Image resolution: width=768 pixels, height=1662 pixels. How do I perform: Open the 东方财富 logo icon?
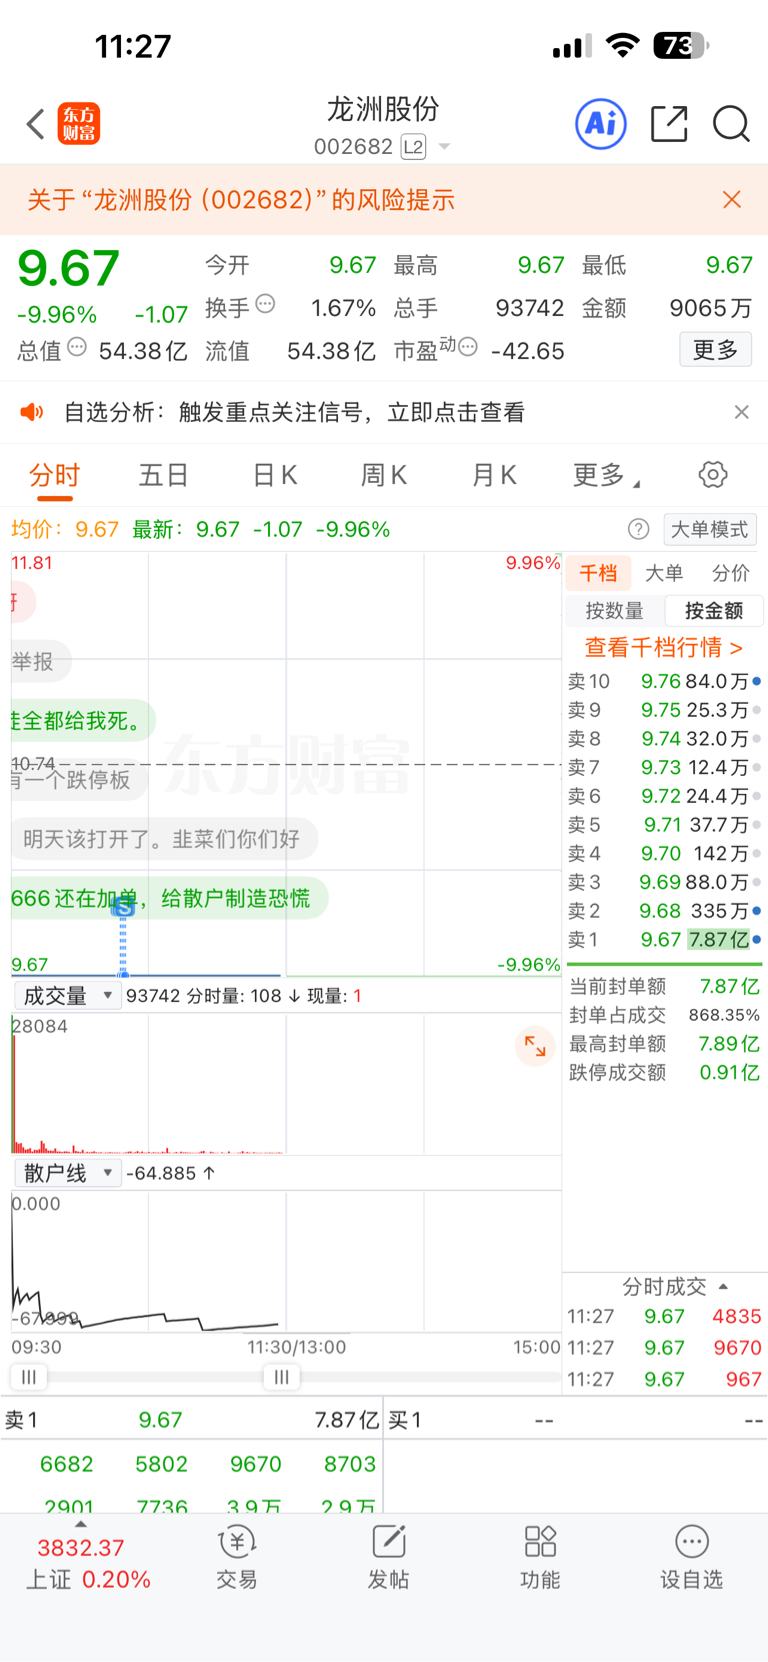(79, 124)
